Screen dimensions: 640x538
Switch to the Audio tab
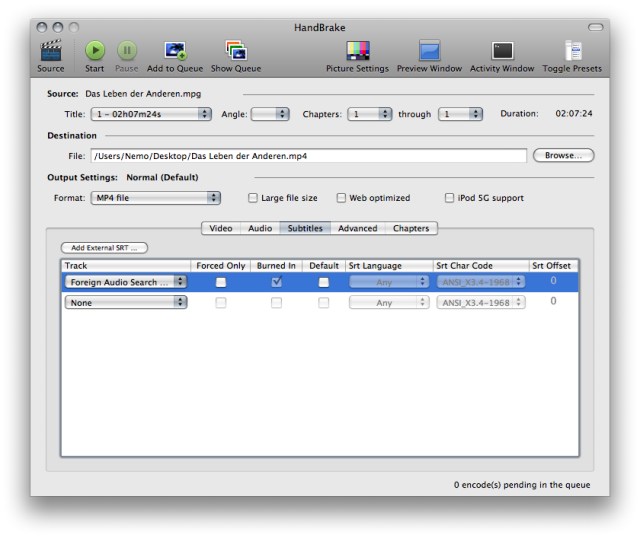pos(260,228)
